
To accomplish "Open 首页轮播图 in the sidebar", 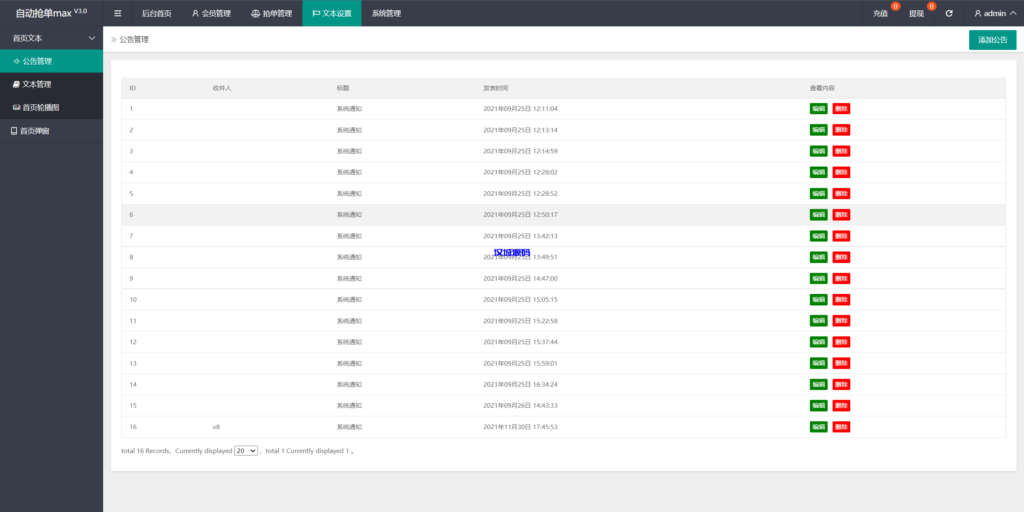I will click(40, 107).
